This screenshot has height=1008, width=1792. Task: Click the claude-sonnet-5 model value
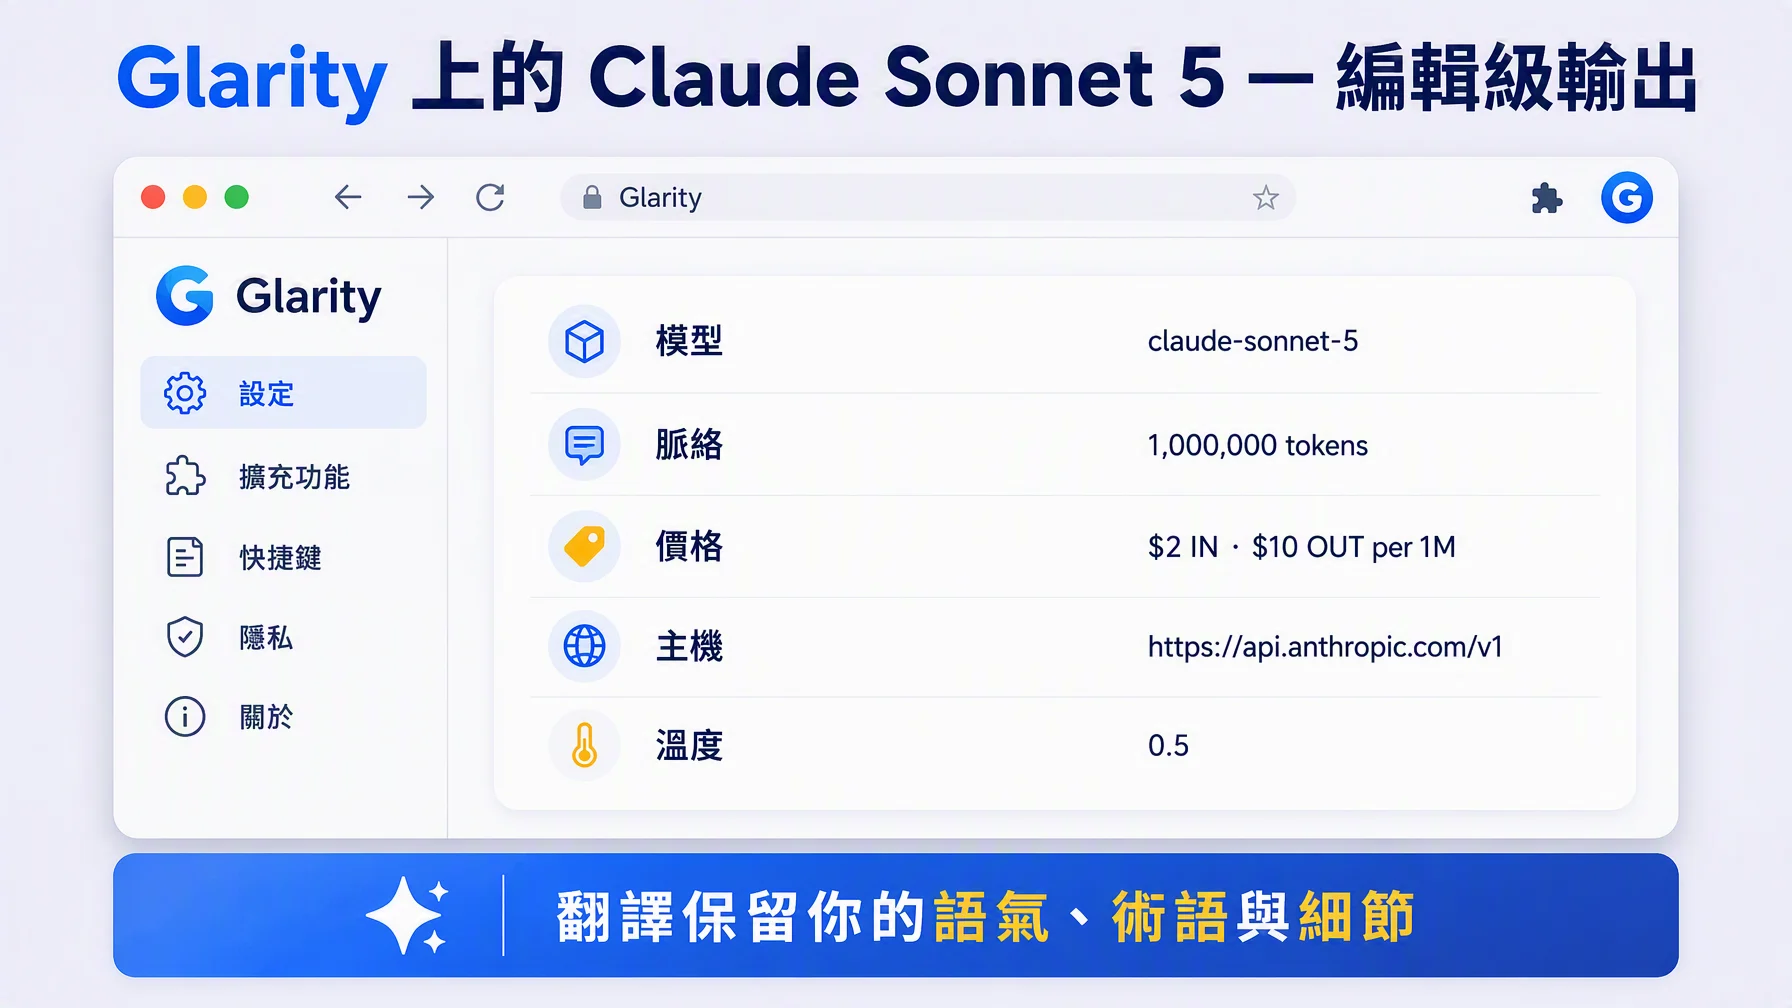[1253, 341]
